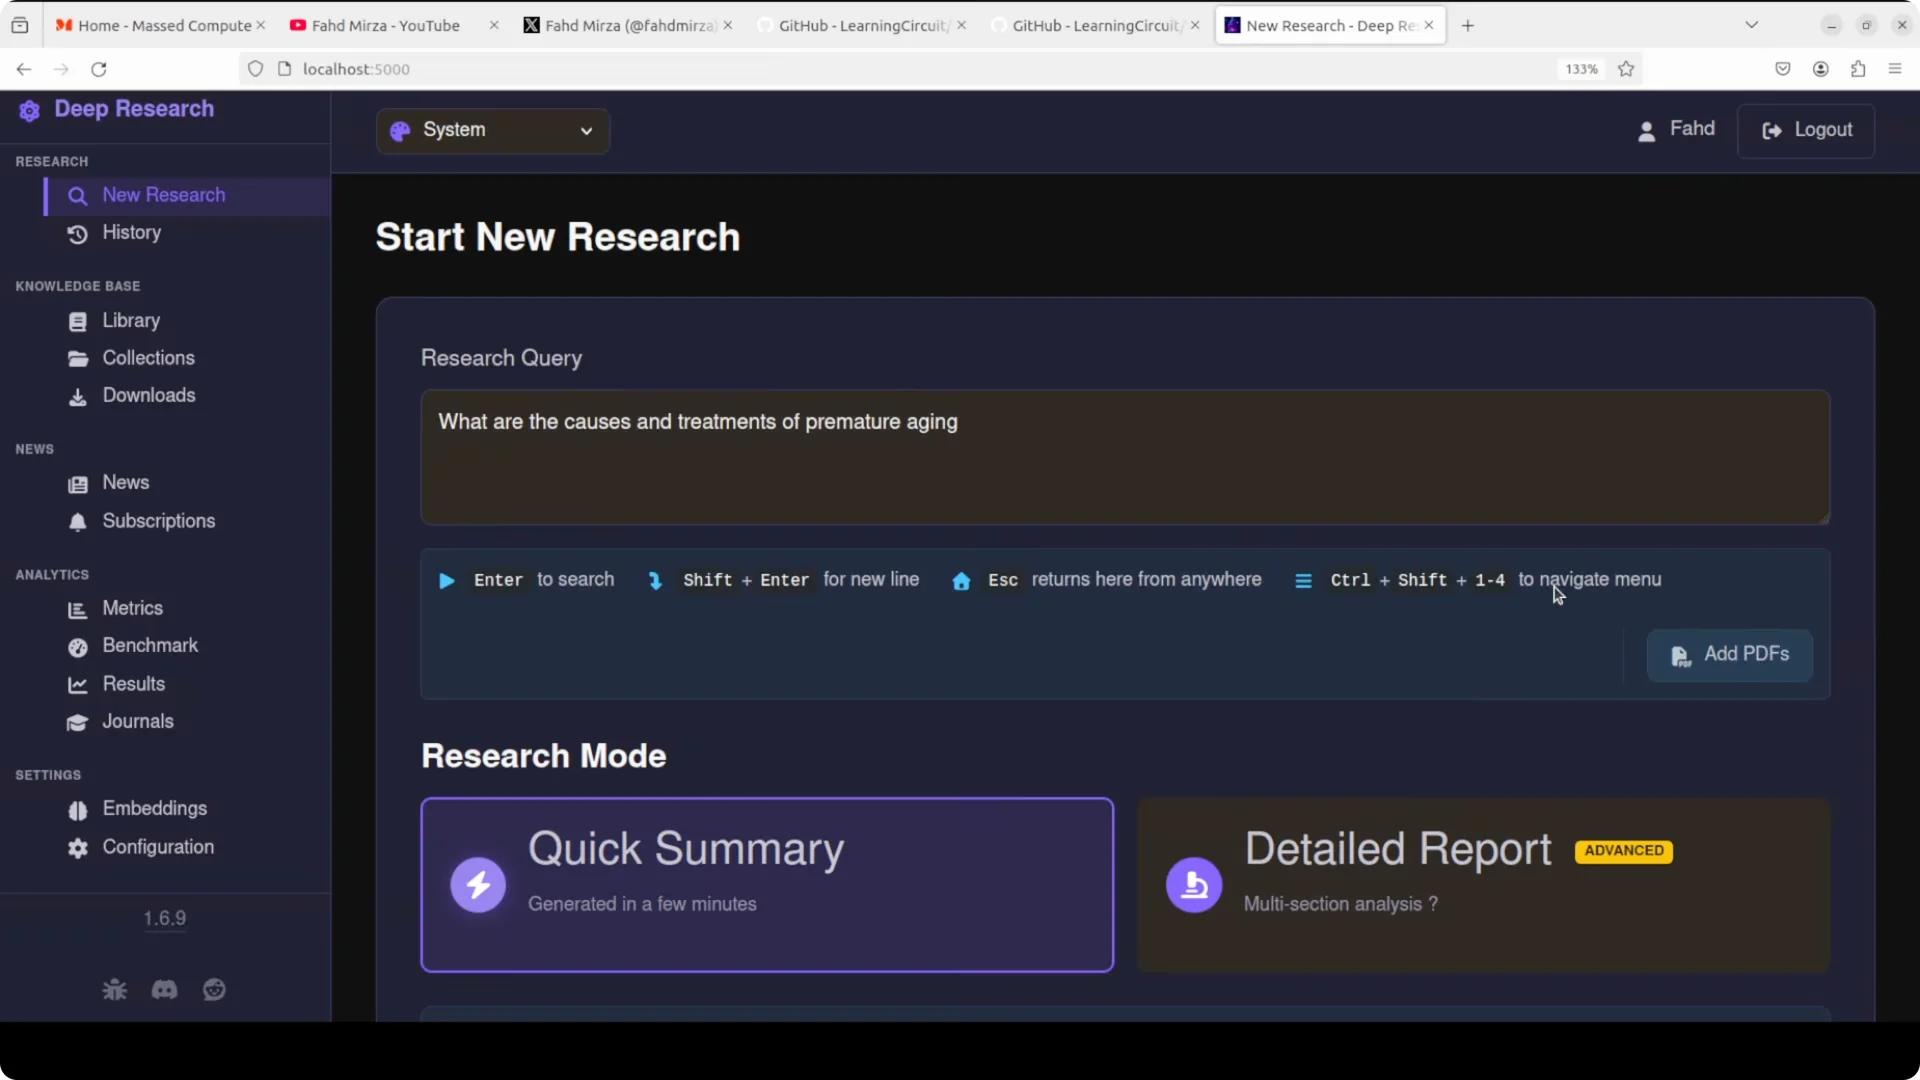Open Library in the sidebar
1920x1080 pixels.
pyautogui.click(x=187, y=321)
